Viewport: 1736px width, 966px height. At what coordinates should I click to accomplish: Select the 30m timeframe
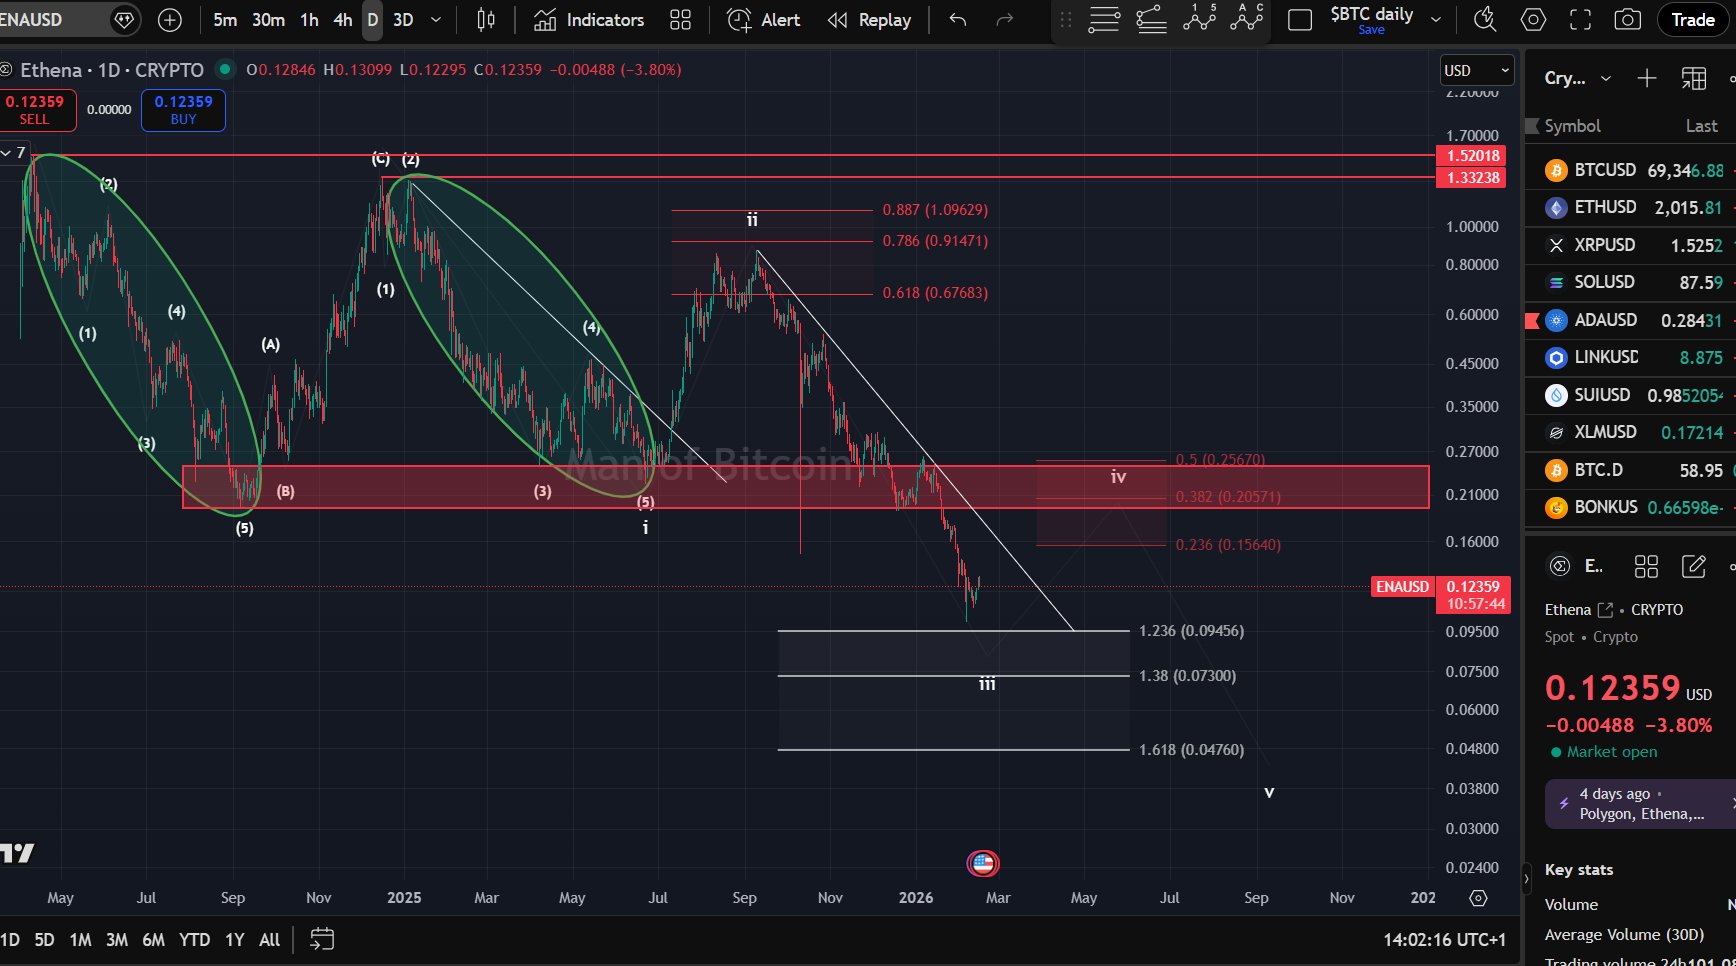[268, 20]
